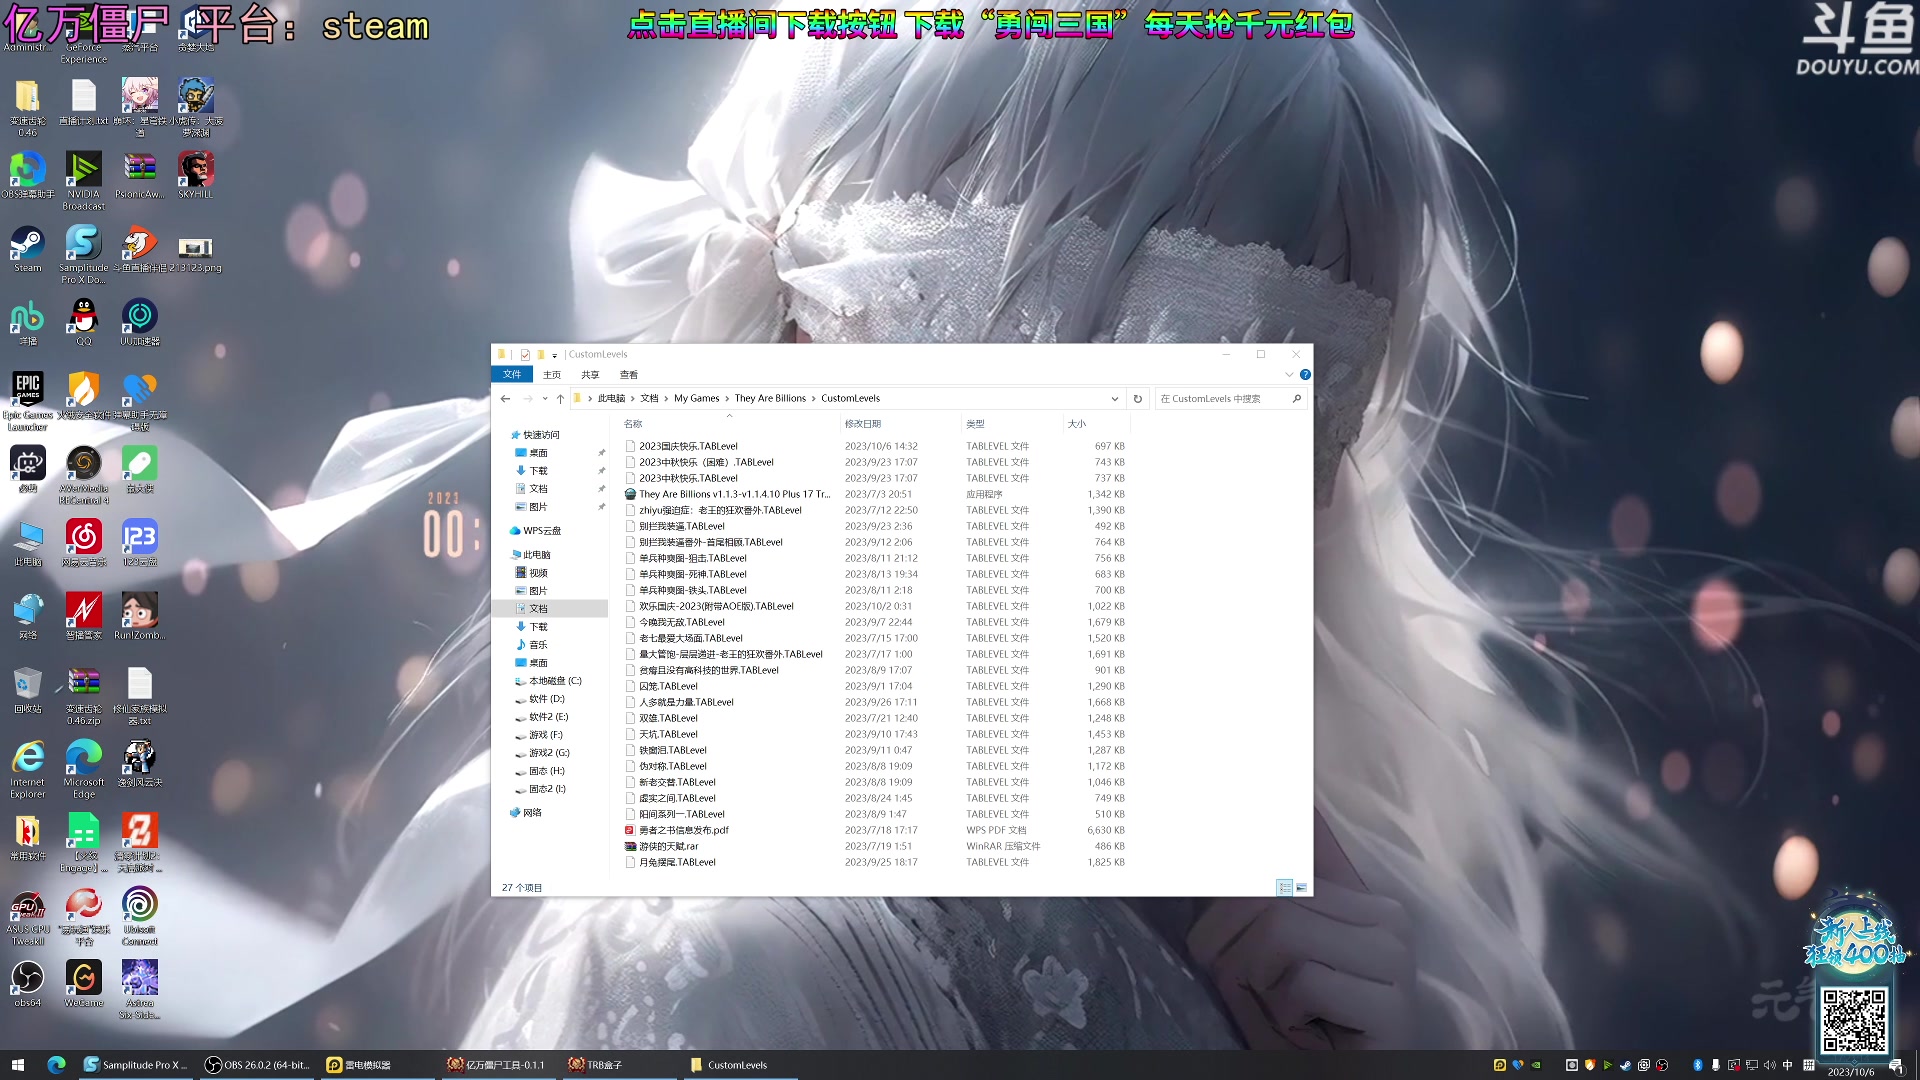Click the properties checkmark in quick access toolbar

click(x=525, y=354)
